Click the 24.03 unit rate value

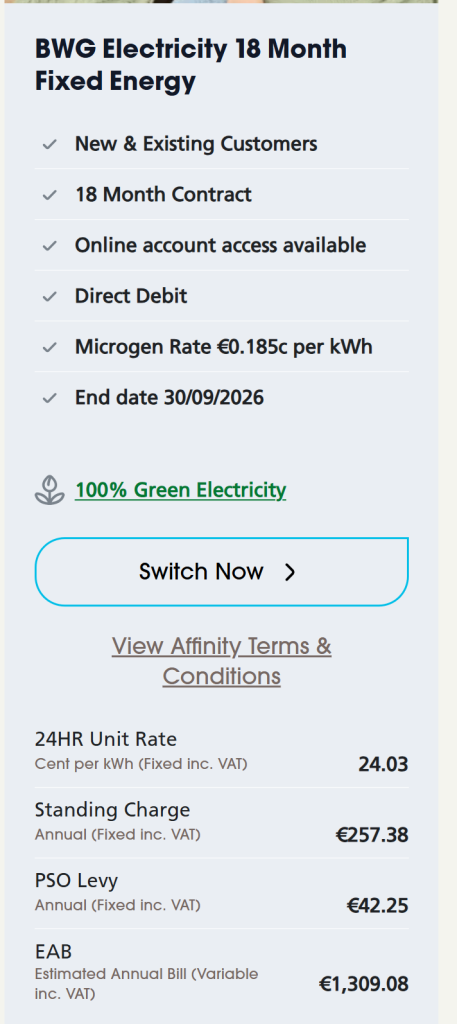click(383, 764)
